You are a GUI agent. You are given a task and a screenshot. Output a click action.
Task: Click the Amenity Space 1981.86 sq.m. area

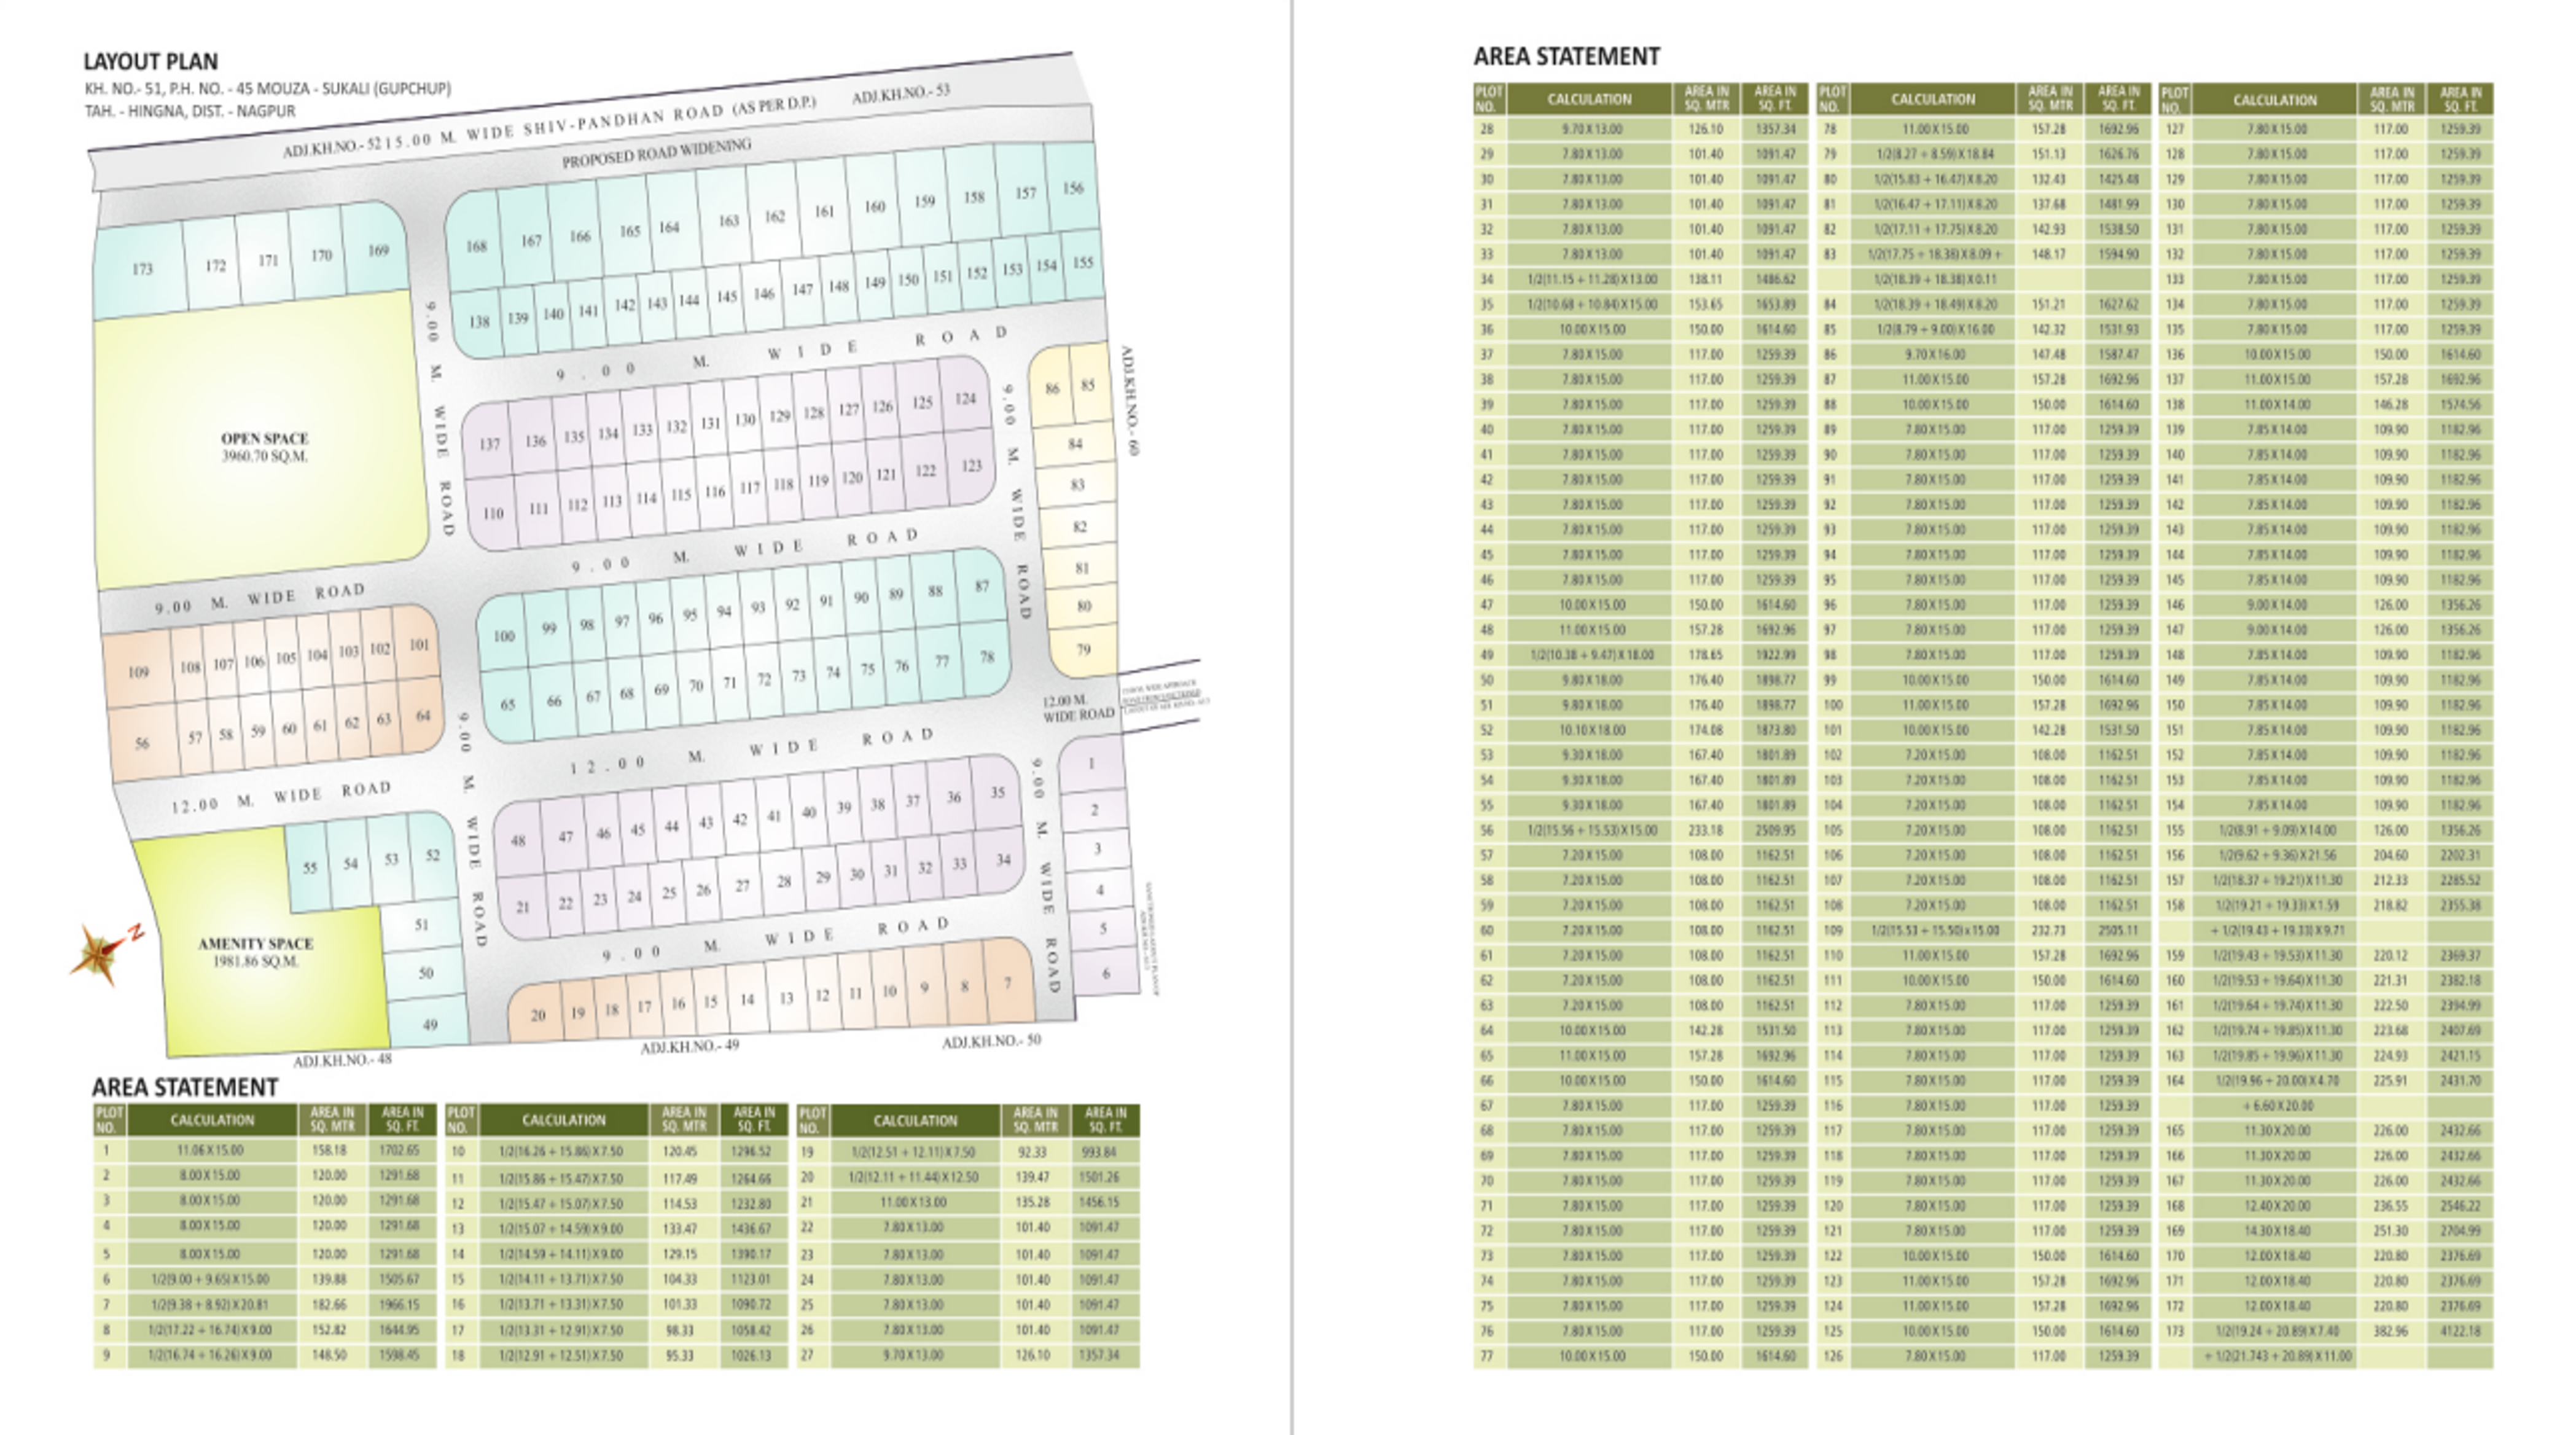point(255,952)
